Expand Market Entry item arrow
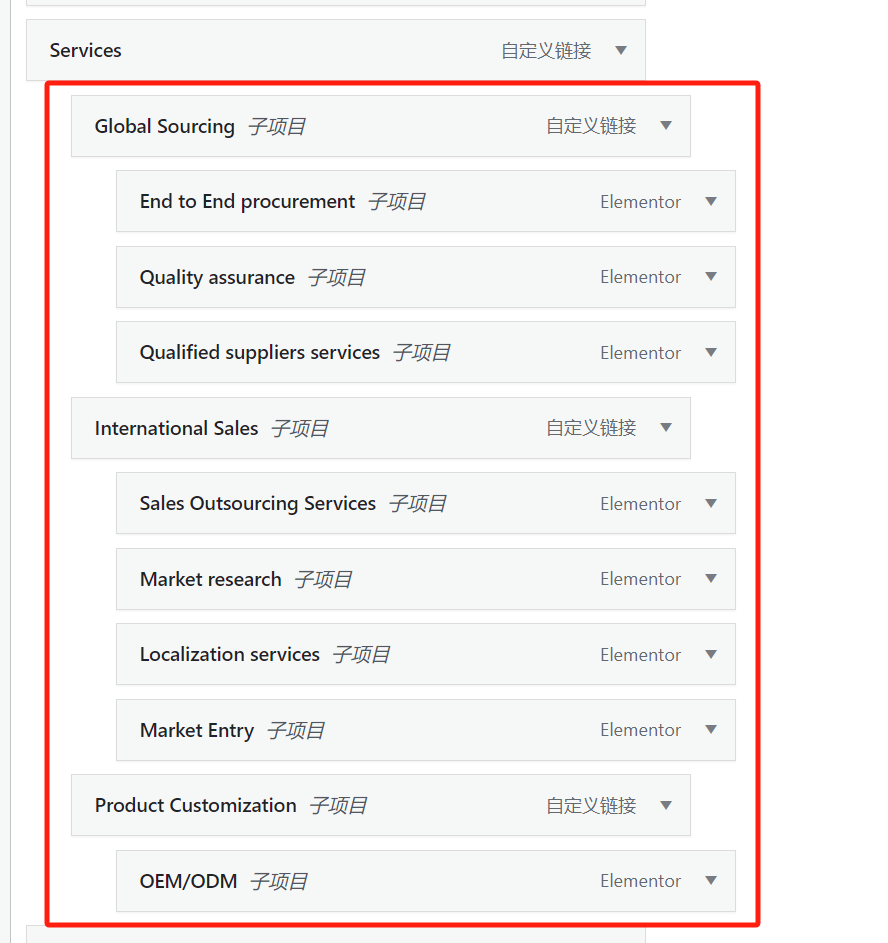The height and width of the screenshot is (943, 888). pos(711,730)
